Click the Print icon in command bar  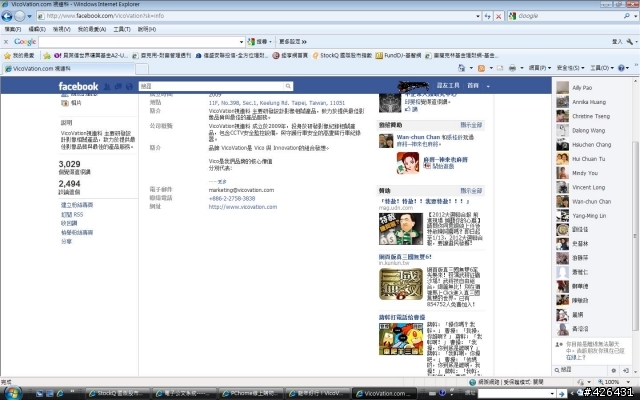tap(512, 68)
